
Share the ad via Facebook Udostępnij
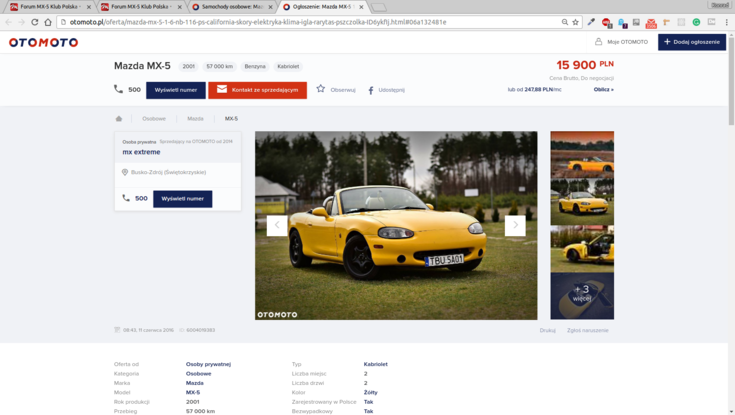[387, 90]
